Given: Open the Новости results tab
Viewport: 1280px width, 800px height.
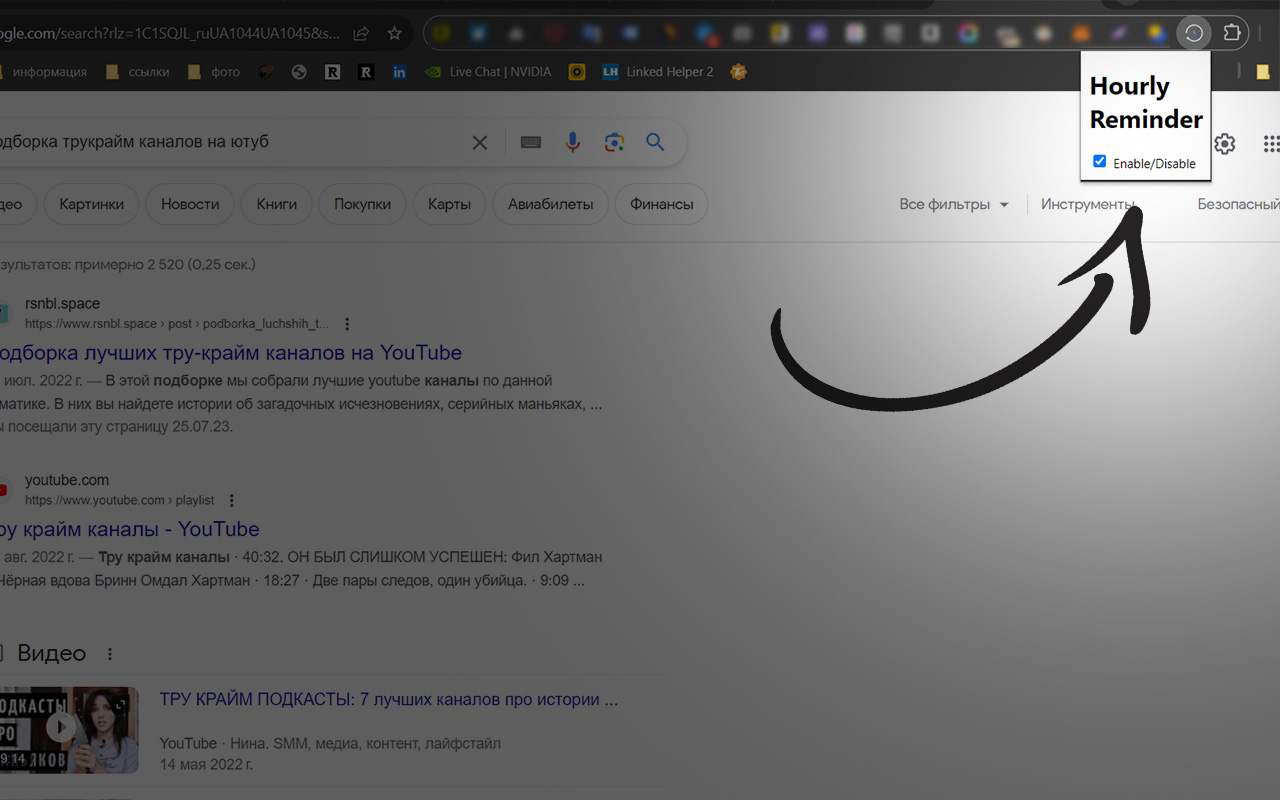Looking at the screenshot, I should pos(189,203).
